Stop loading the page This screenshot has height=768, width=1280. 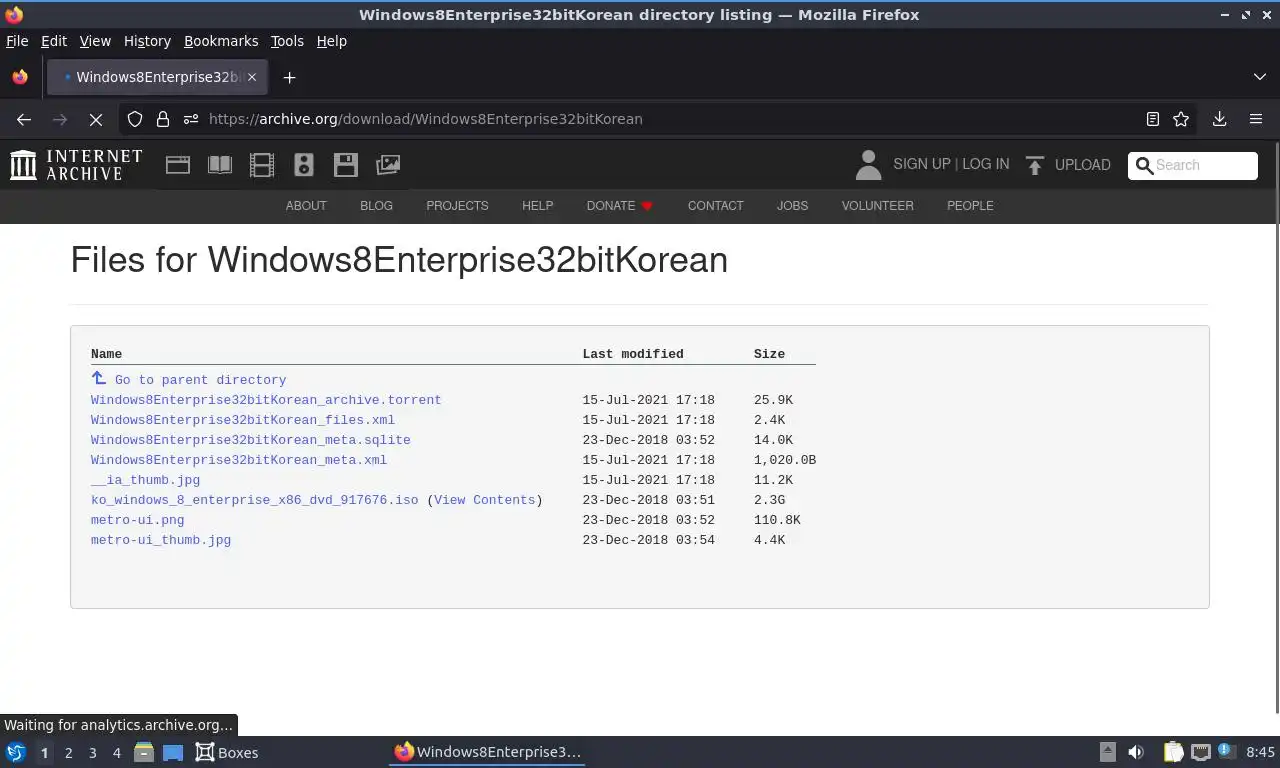[x=96, y=119]
